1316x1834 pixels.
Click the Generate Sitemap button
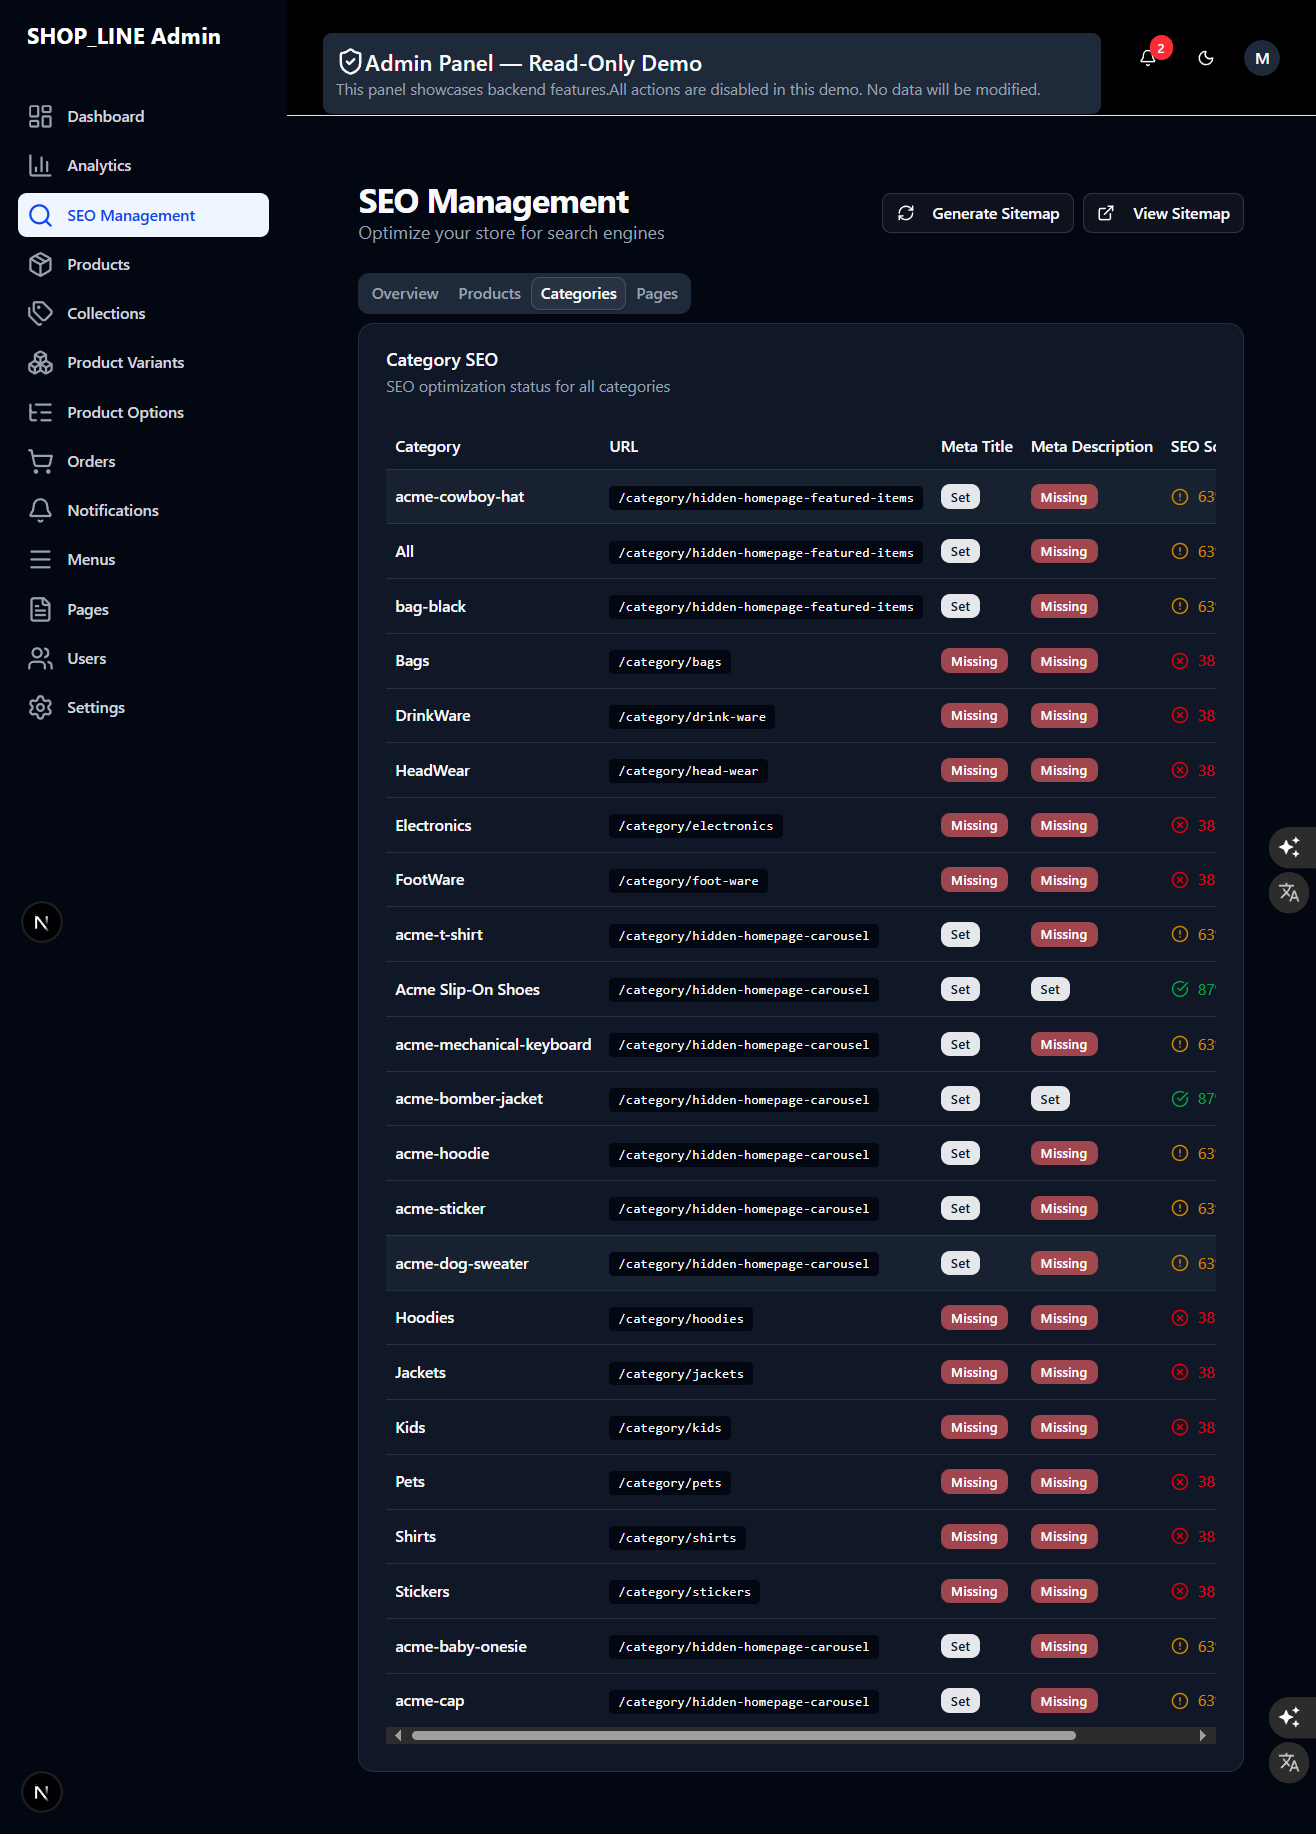tap(978, 213)
